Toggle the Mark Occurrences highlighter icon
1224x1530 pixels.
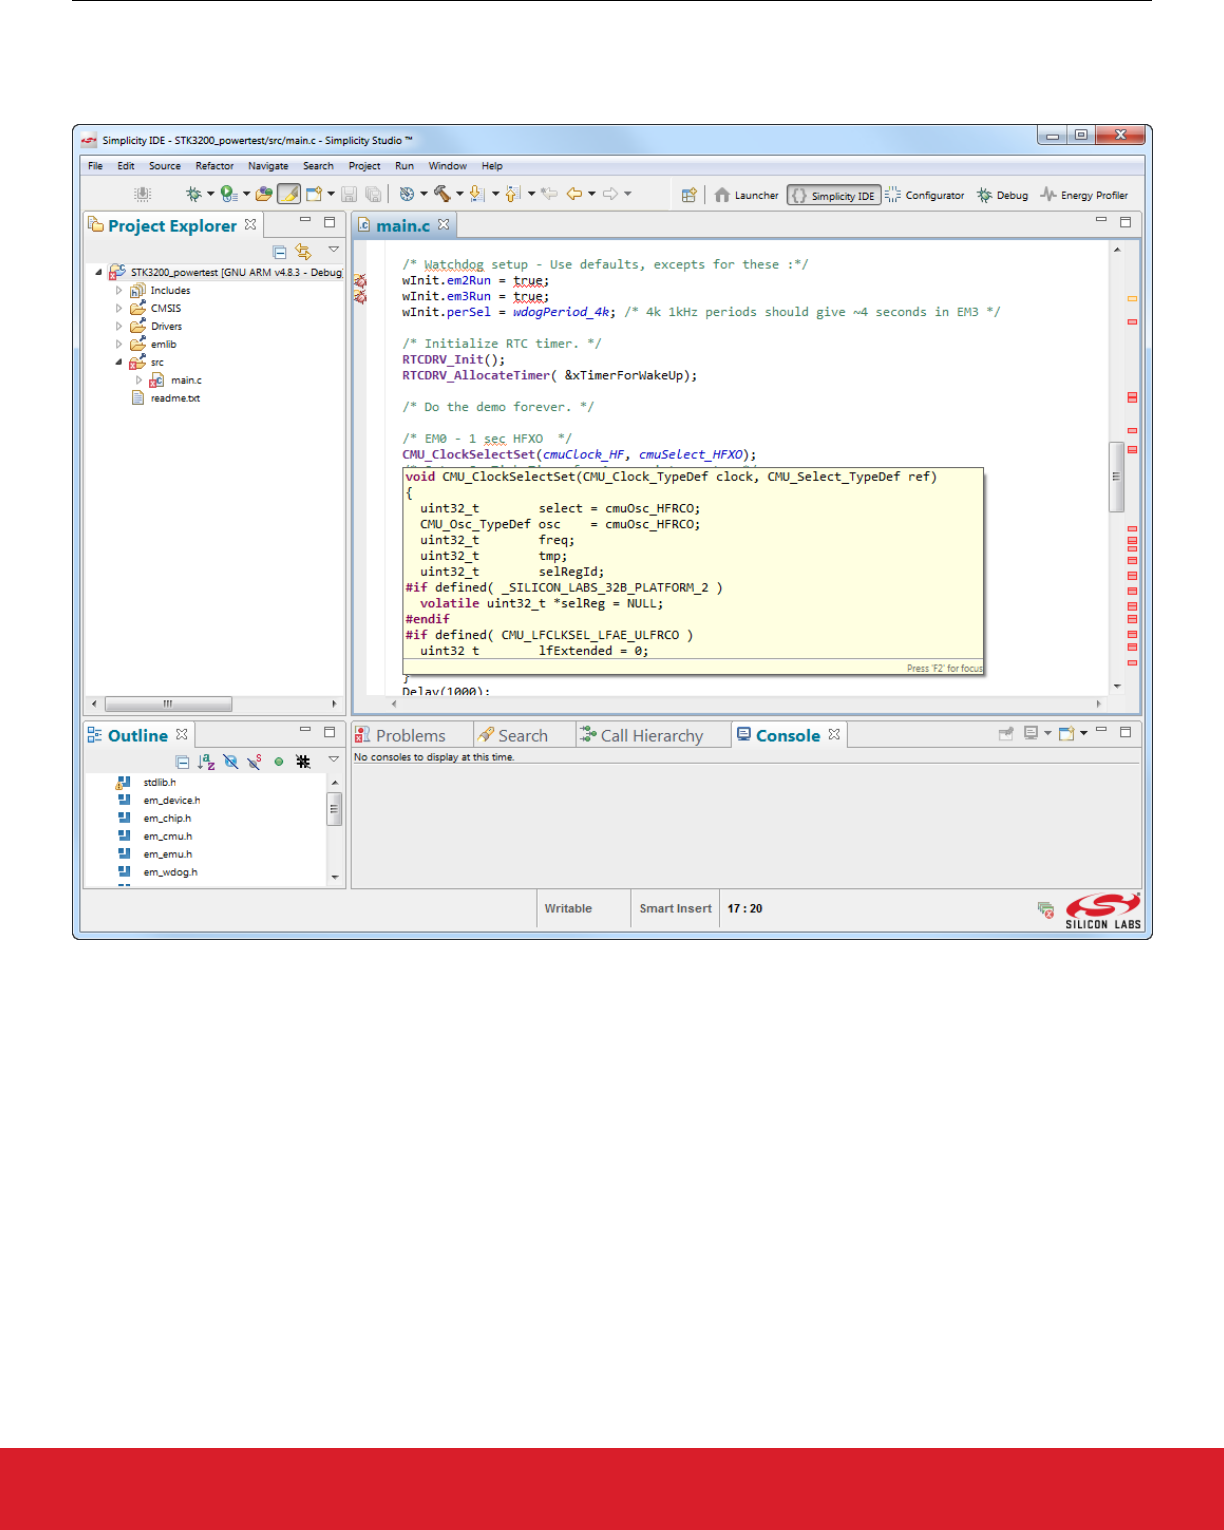[289, 194]
